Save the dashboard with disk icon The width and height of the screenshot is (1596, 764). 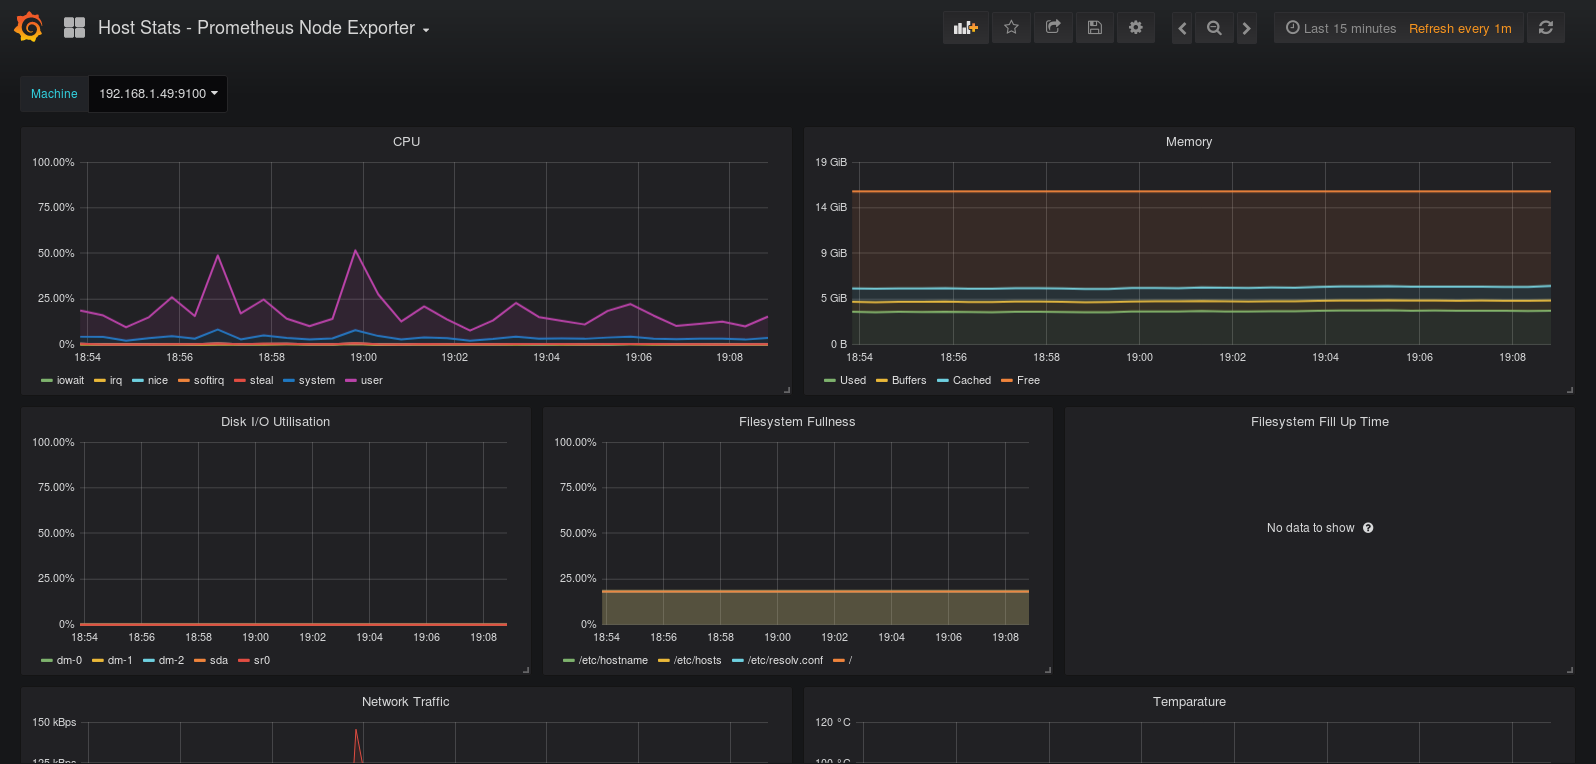click(1095, 28)
